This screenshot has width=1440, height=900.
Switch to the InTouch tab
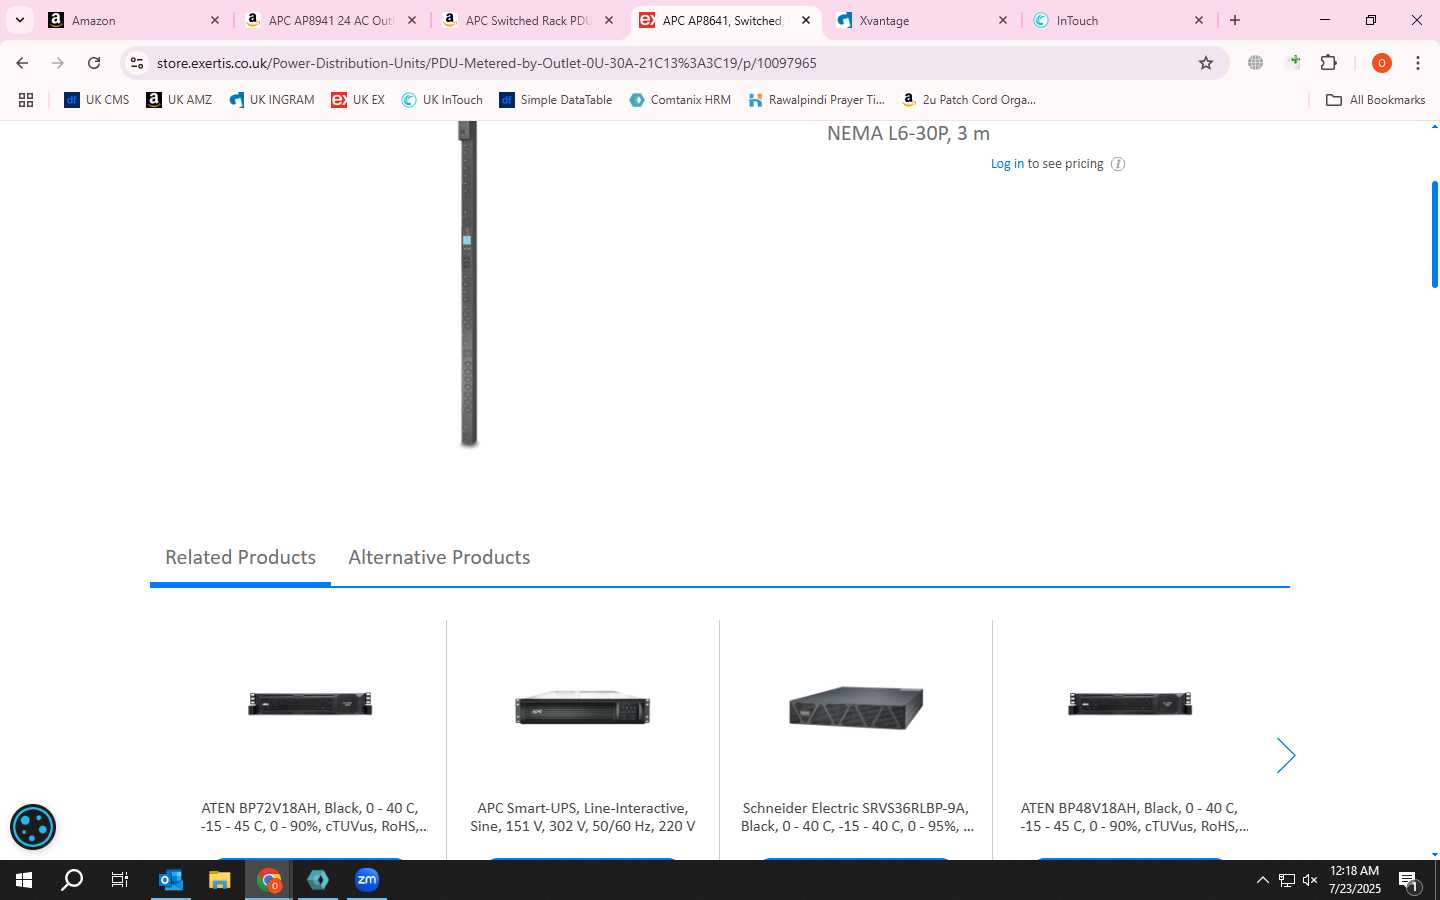(1119, 20)
